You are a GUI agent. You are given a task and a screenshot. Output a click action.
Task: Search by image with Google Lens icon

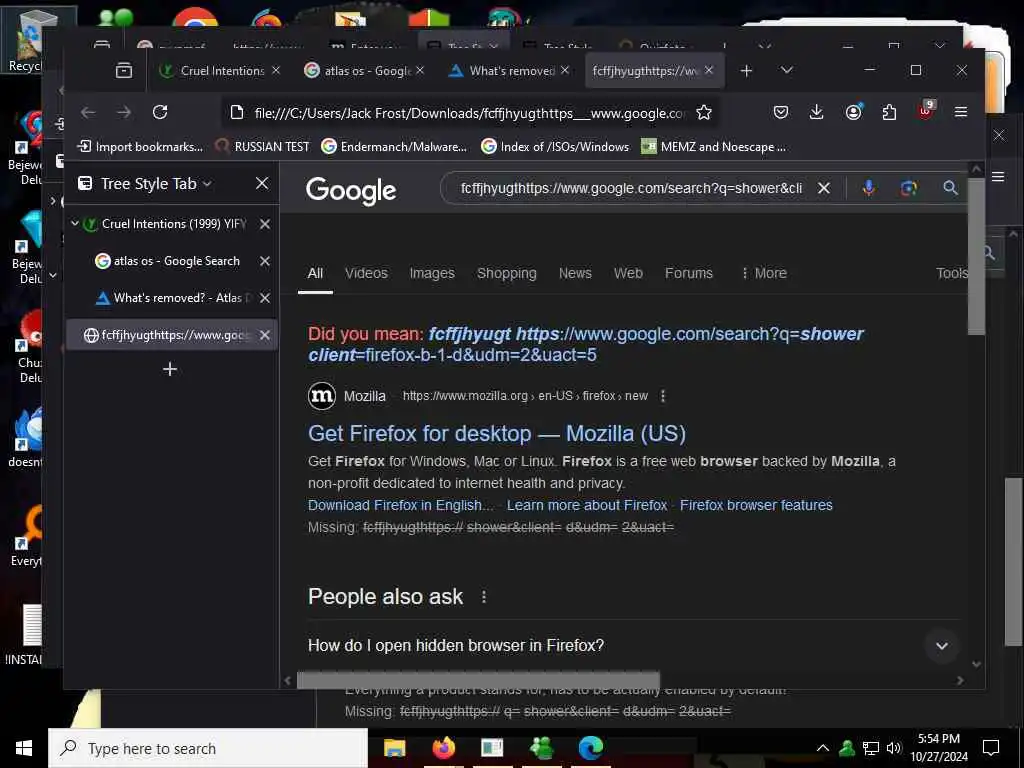click(908, 188)
